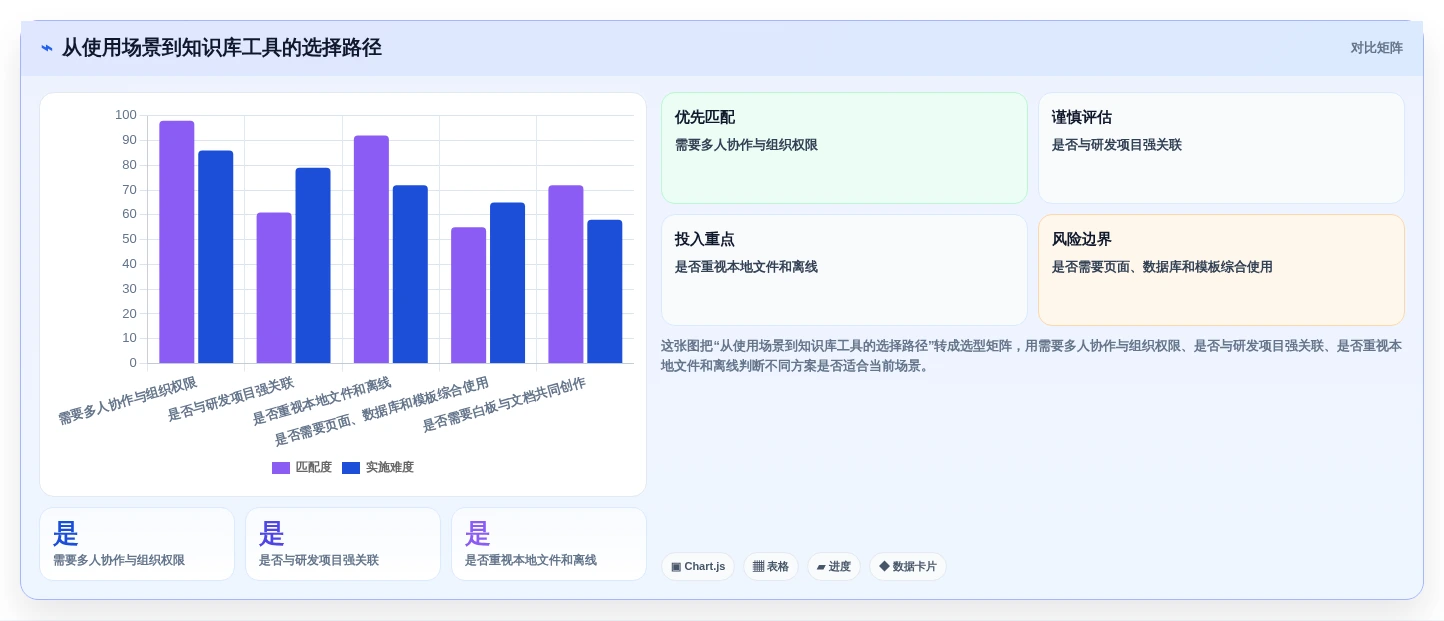Toggle the 实施难度 legend entry
The image size is (1444, 621).
tap(378, 467)
